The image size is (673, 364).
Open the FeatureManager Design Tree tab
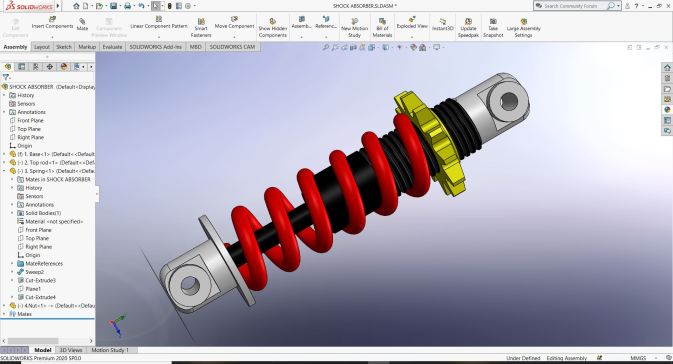pyautogui.click(x=8, y=67)
